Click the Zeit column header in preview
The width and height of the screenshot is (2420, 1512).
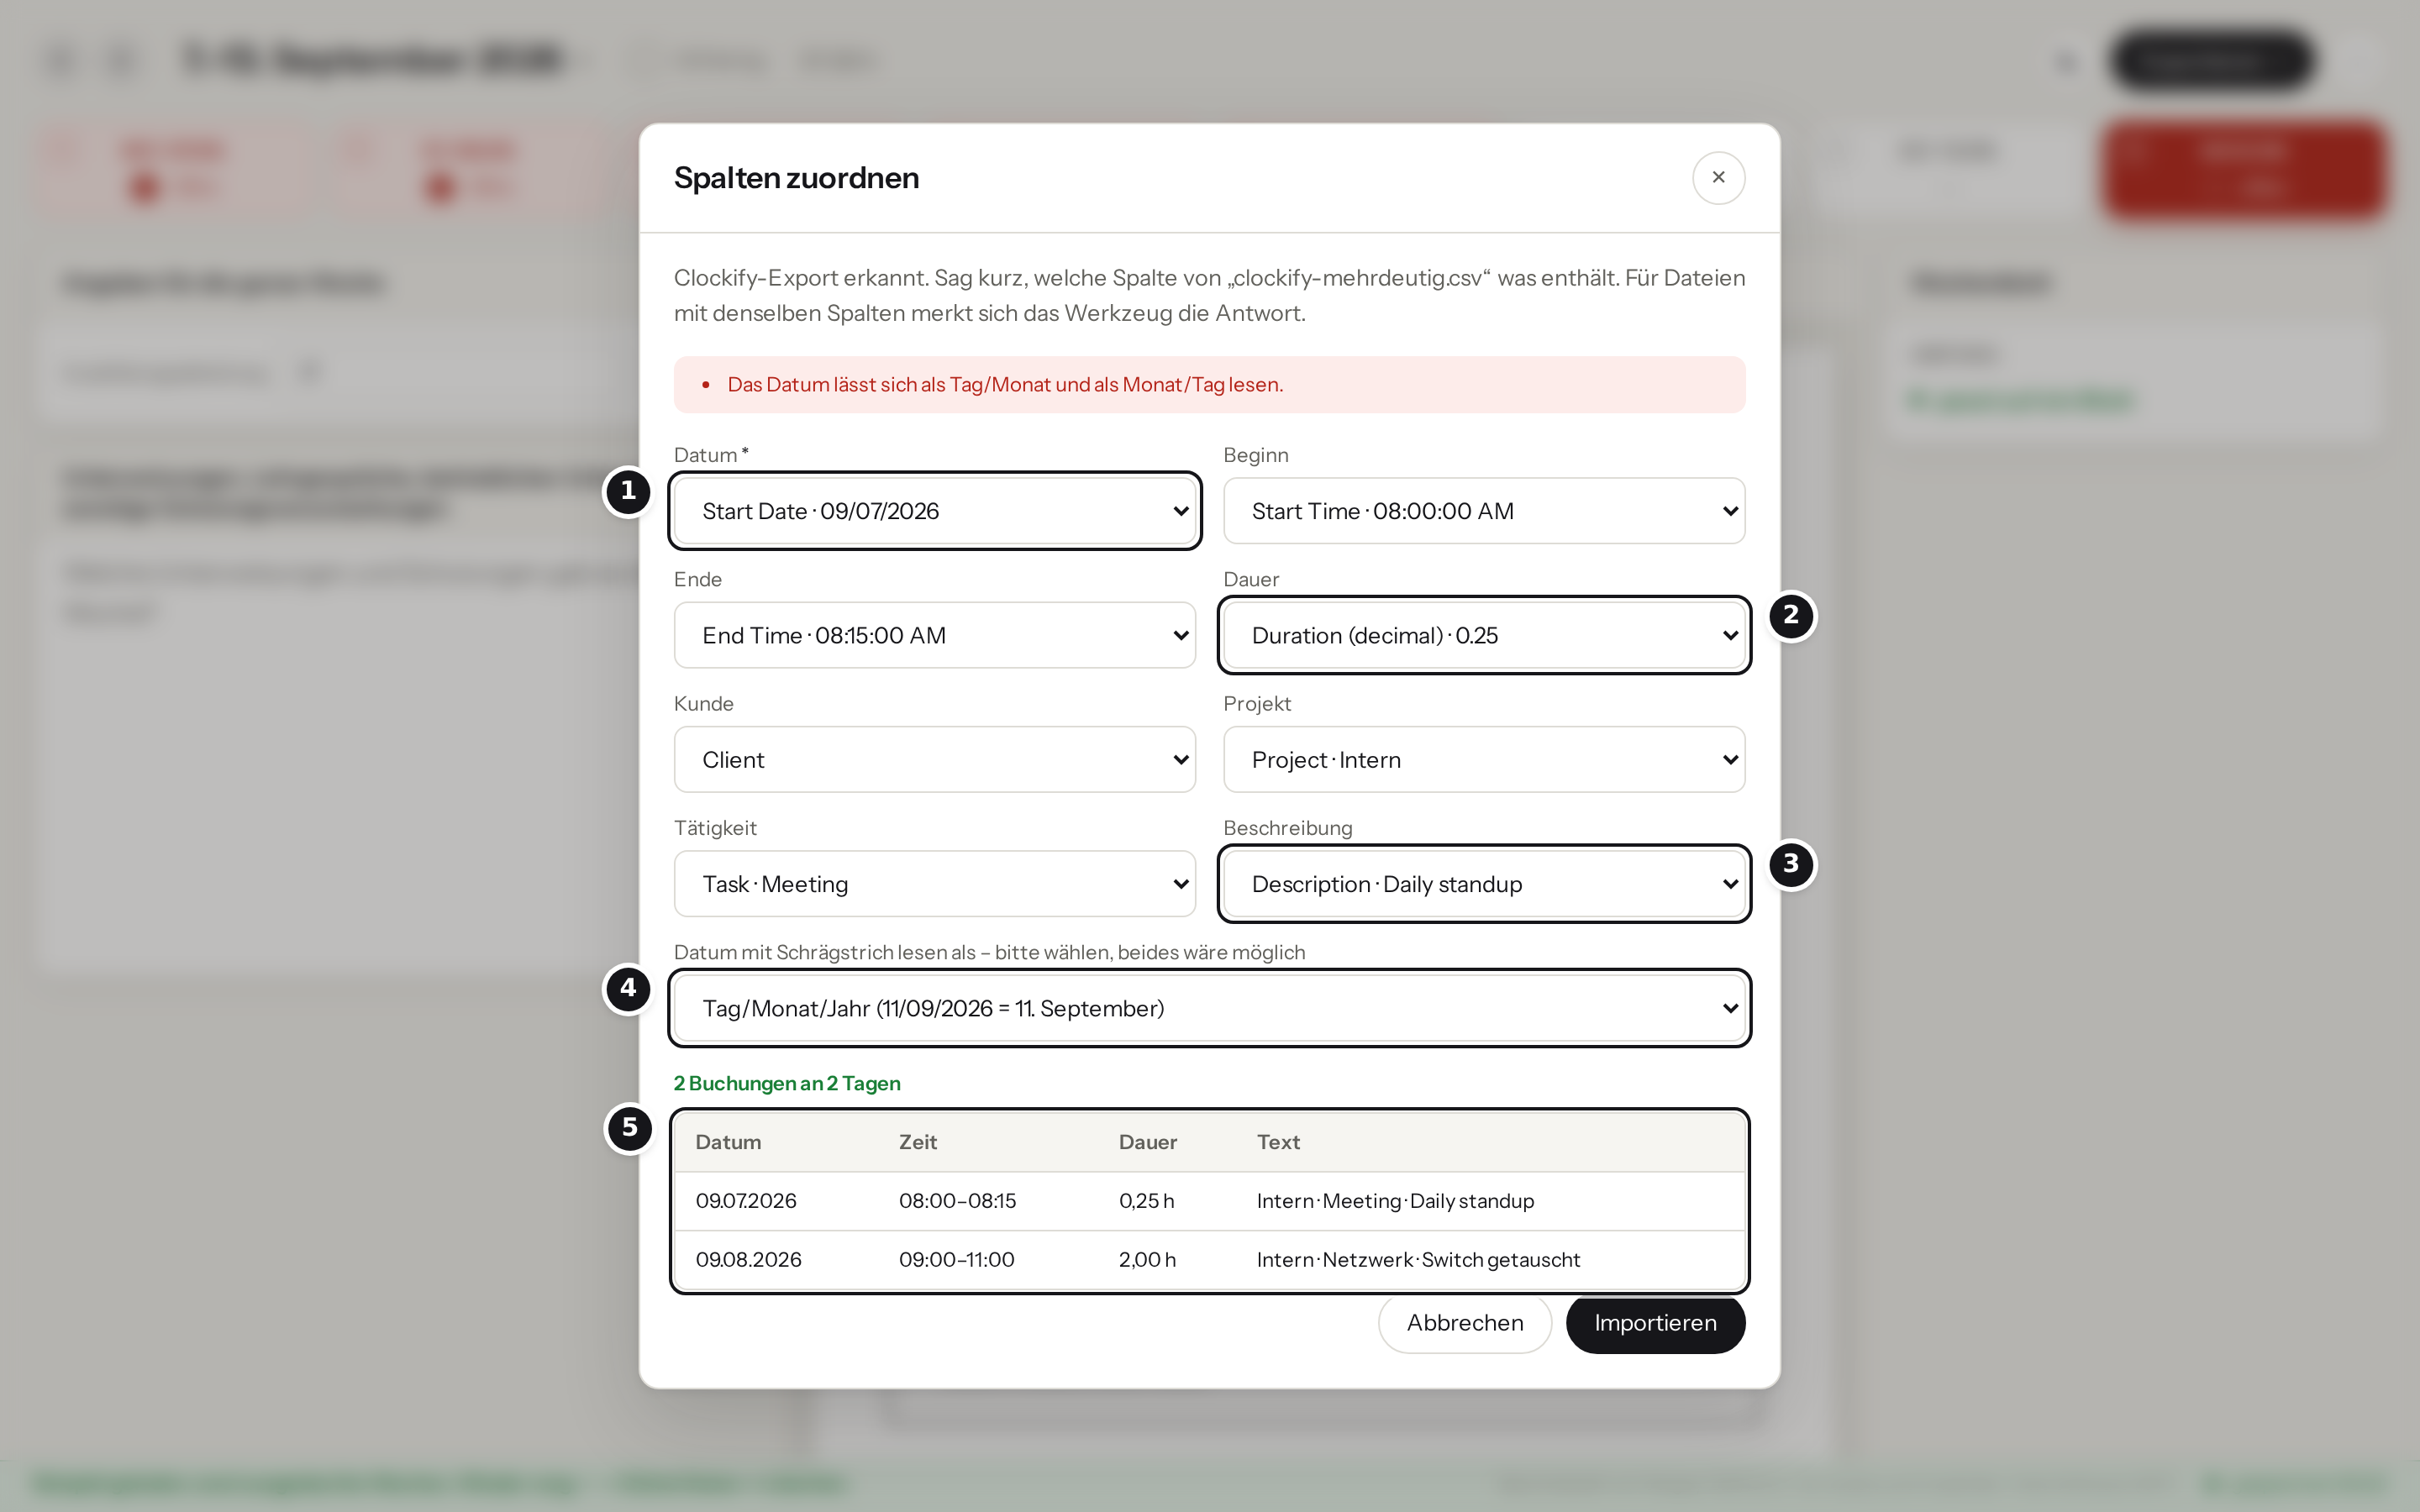[x=917, y=1142]
